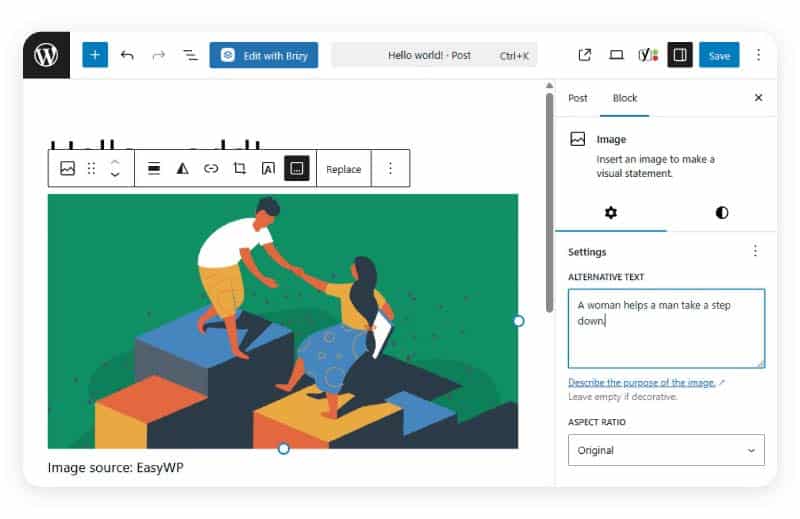Click the editor vertical scrollbar
This screenshot has width=800, height=519.
[x=549, y=202]
